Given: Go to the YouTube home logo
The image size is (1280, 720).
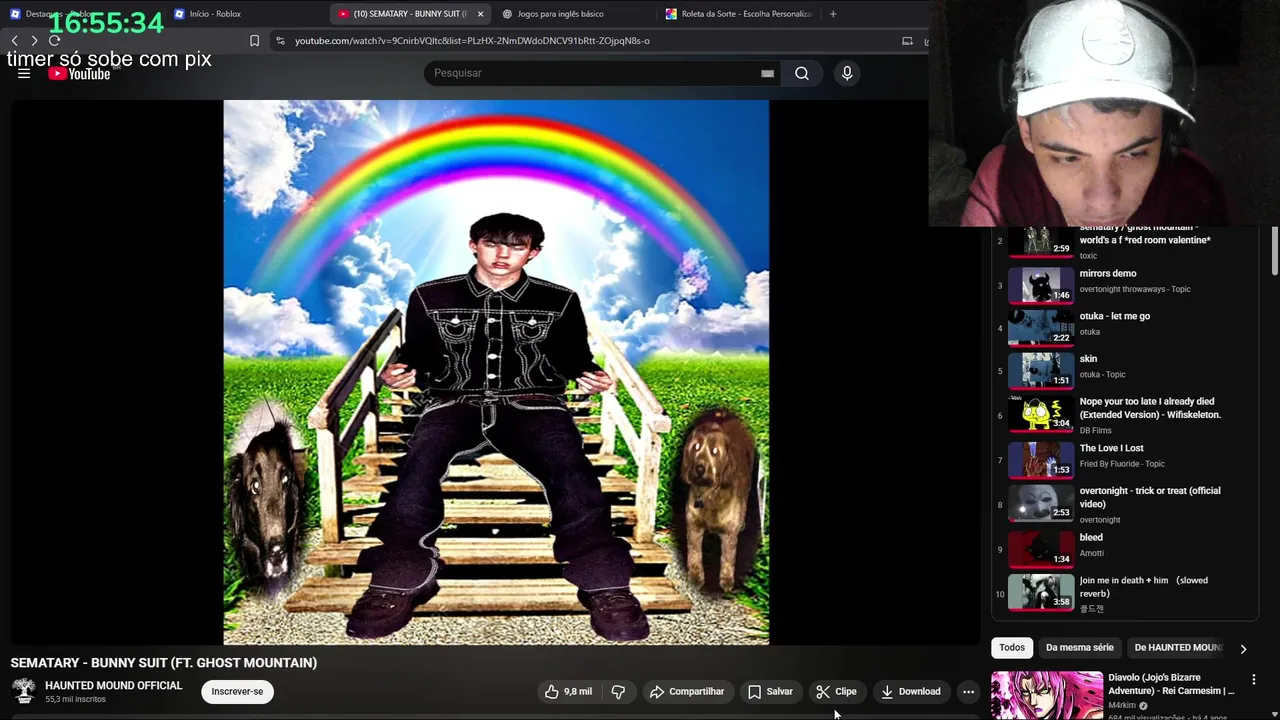Looking at the screenshot, I should 79,73.
